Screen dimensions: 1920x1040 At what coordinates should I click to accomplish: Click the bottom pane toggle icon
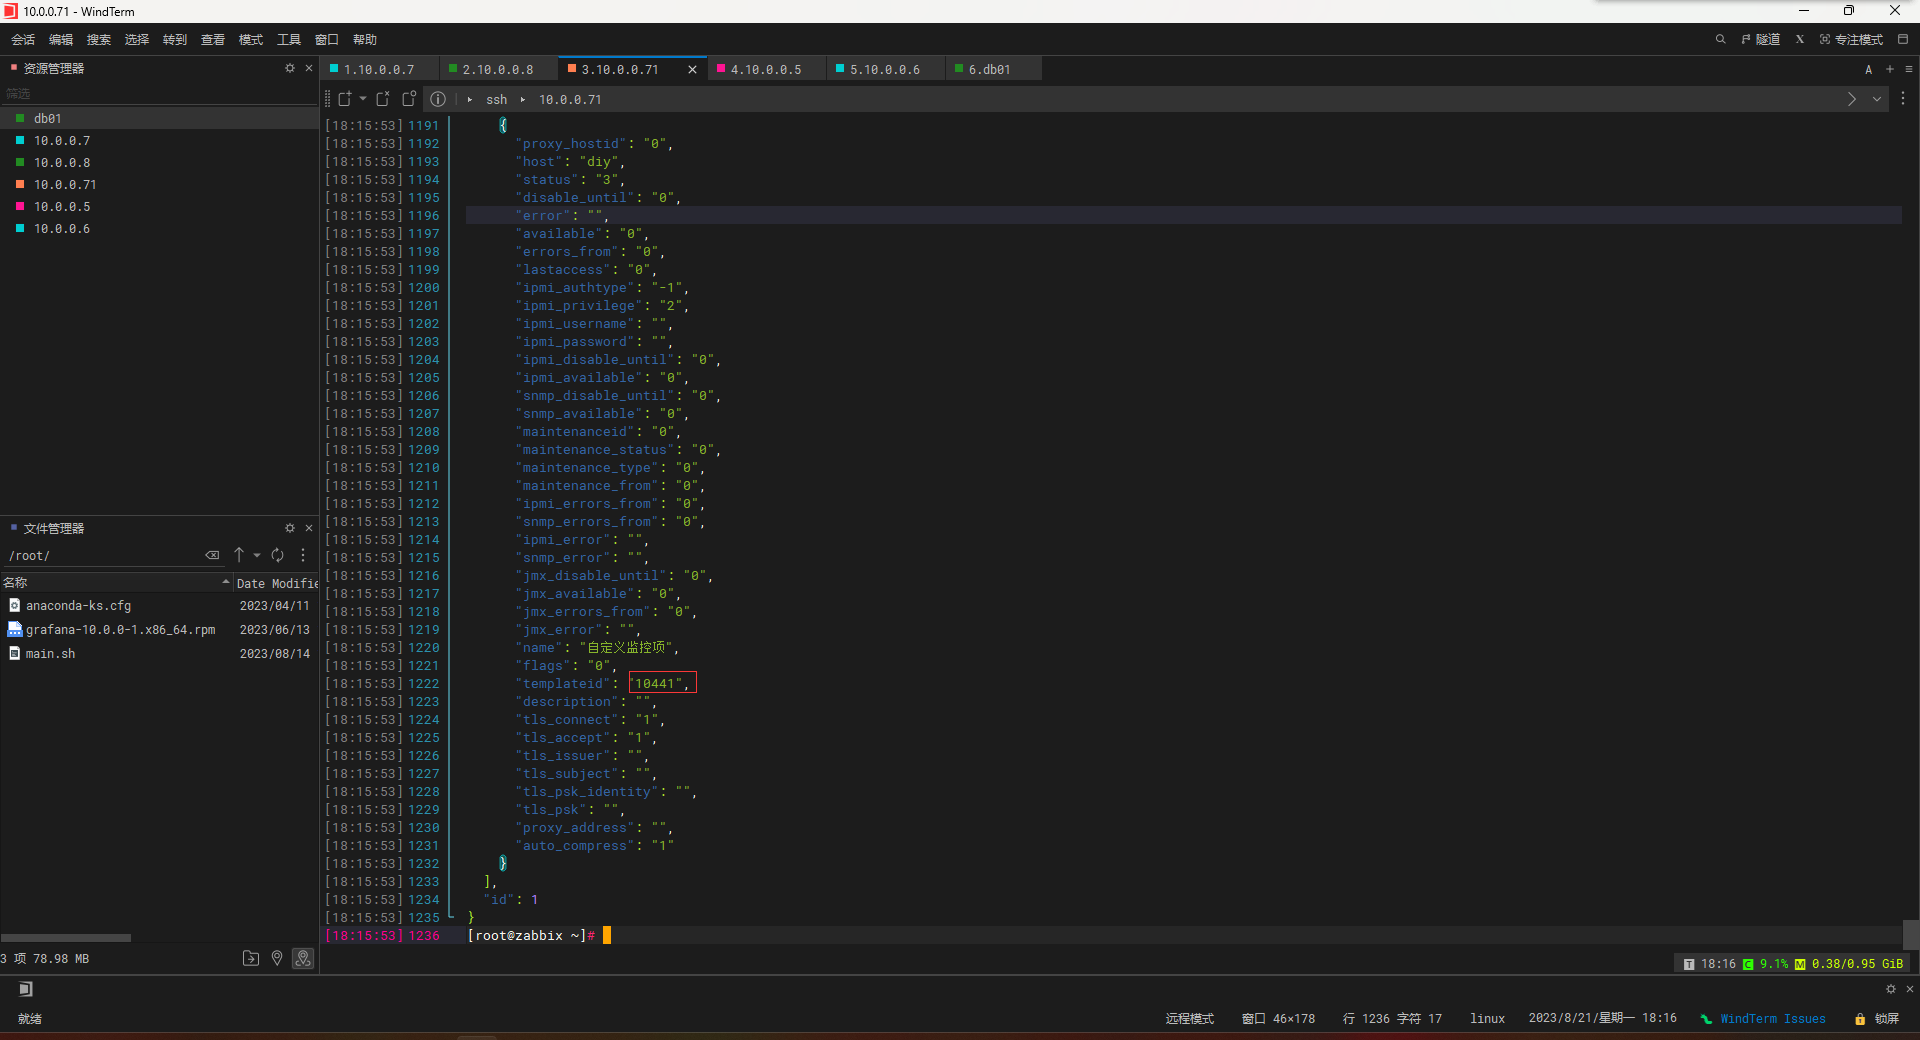point(26,989)
